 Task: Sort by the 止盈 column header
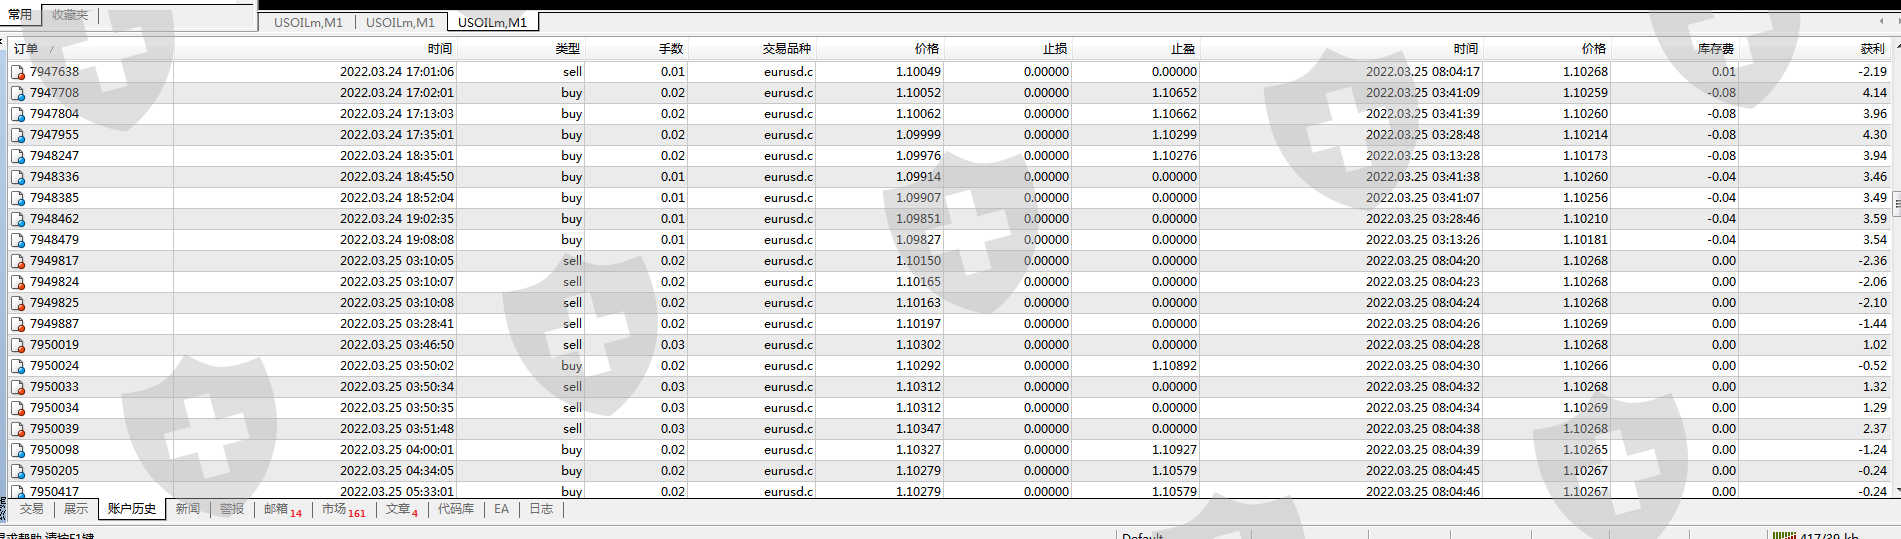click(x=1183, y=48)
